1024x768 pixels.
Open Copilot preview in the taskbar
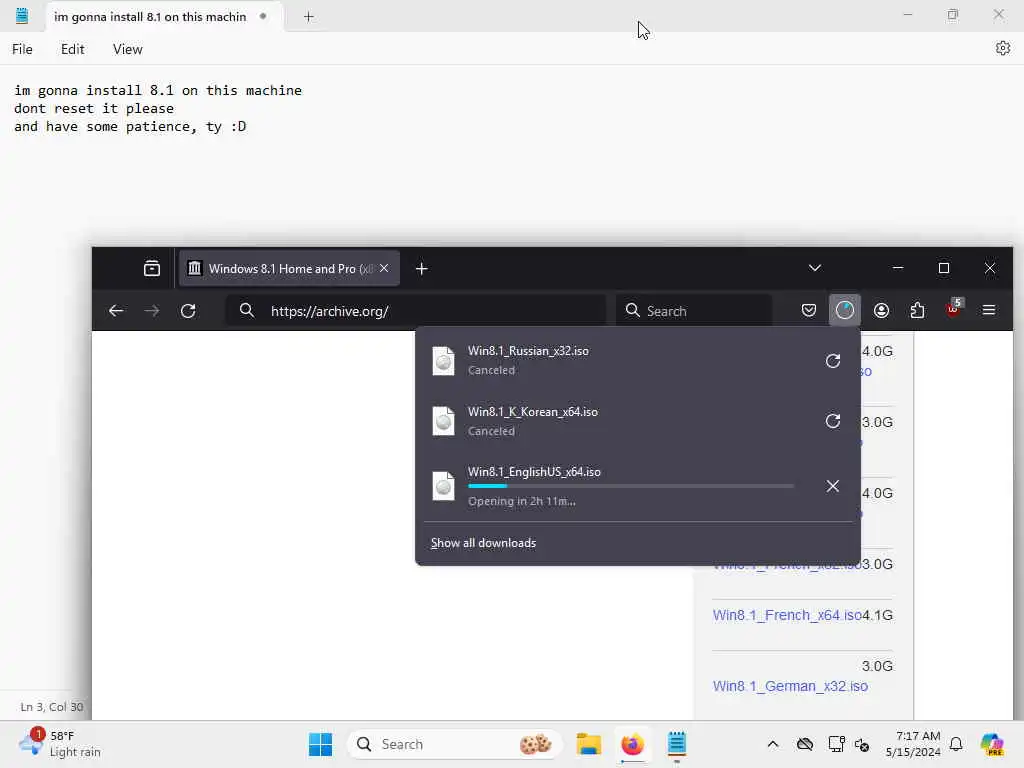[991, 744]
